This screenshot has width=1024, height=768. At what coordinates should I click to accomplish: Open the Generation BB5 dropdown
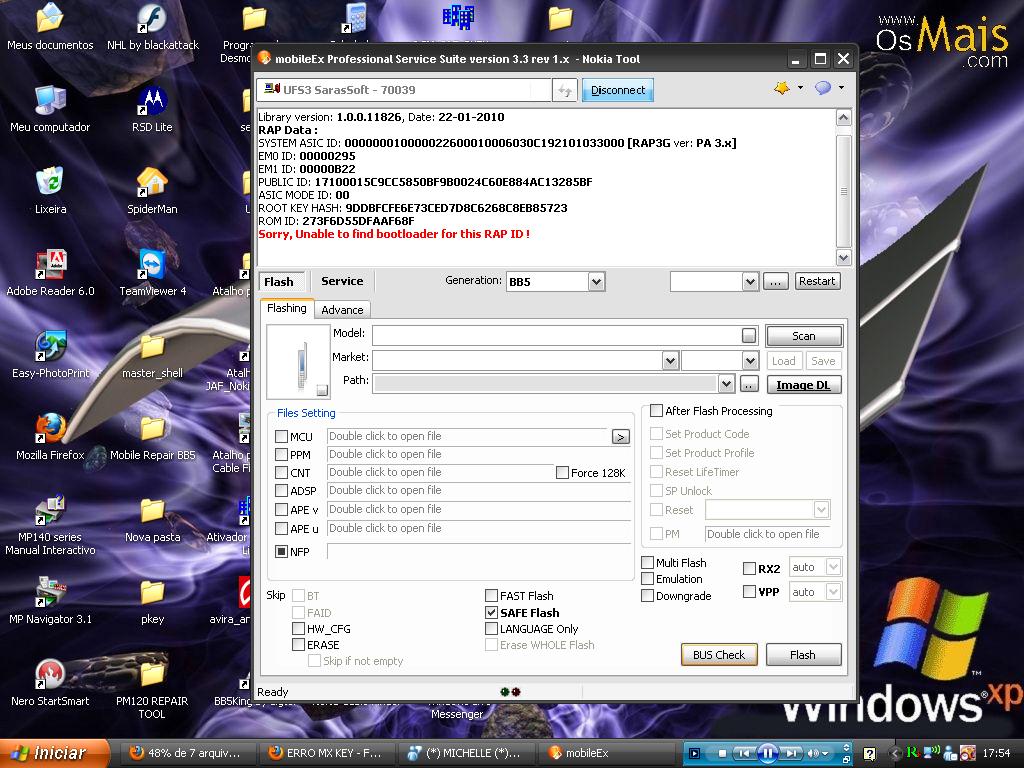pos(596,282)
